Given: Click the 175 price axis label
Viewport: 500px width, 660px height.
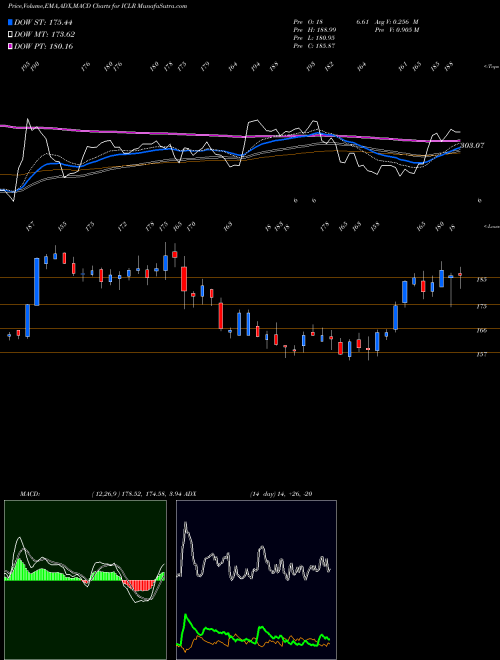Looking at the screenshot, I should (x=481, y=306).
